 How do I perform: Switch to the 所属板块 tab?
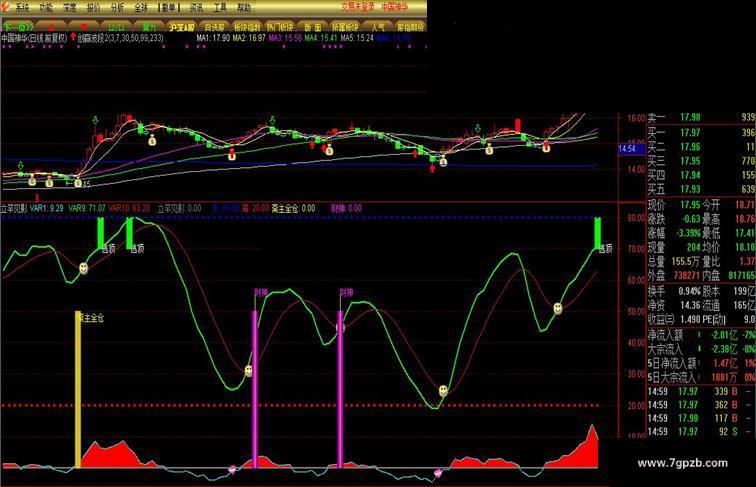click(345, 27)
